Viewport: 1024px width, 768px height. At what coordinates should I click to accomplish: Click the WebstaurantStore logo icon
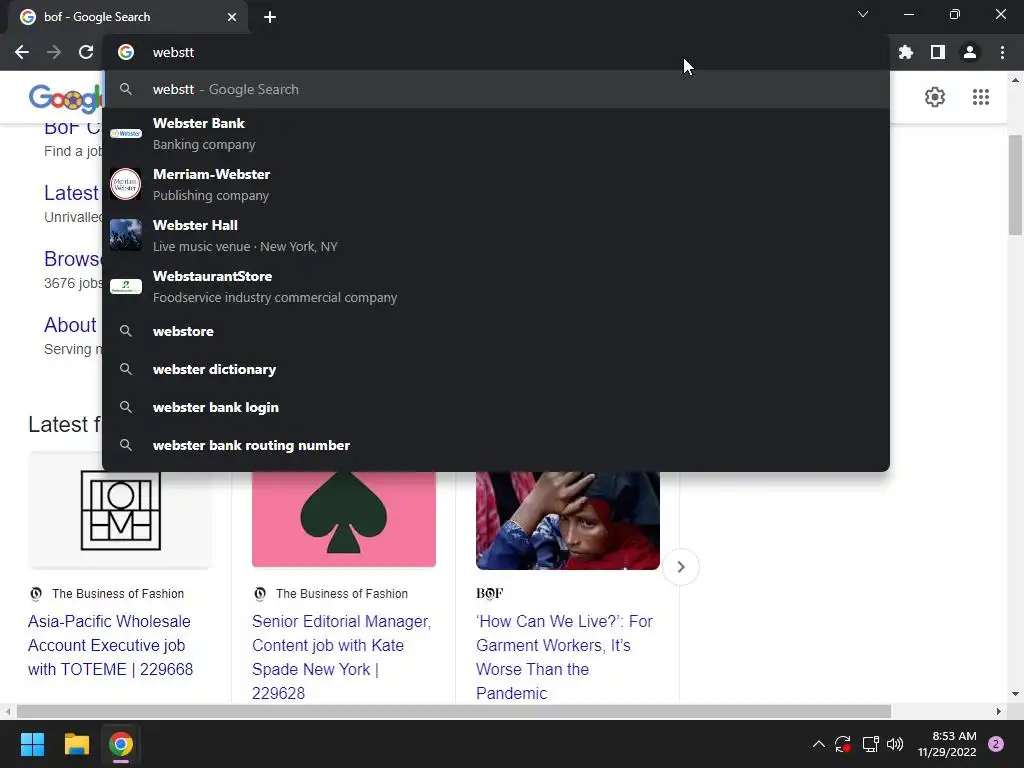click(x=125, y=286)
